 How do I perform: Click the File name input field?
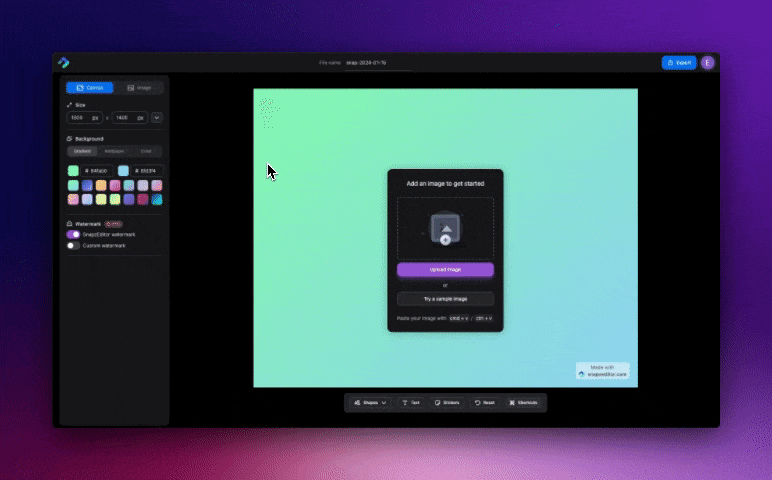click(378, 63)
